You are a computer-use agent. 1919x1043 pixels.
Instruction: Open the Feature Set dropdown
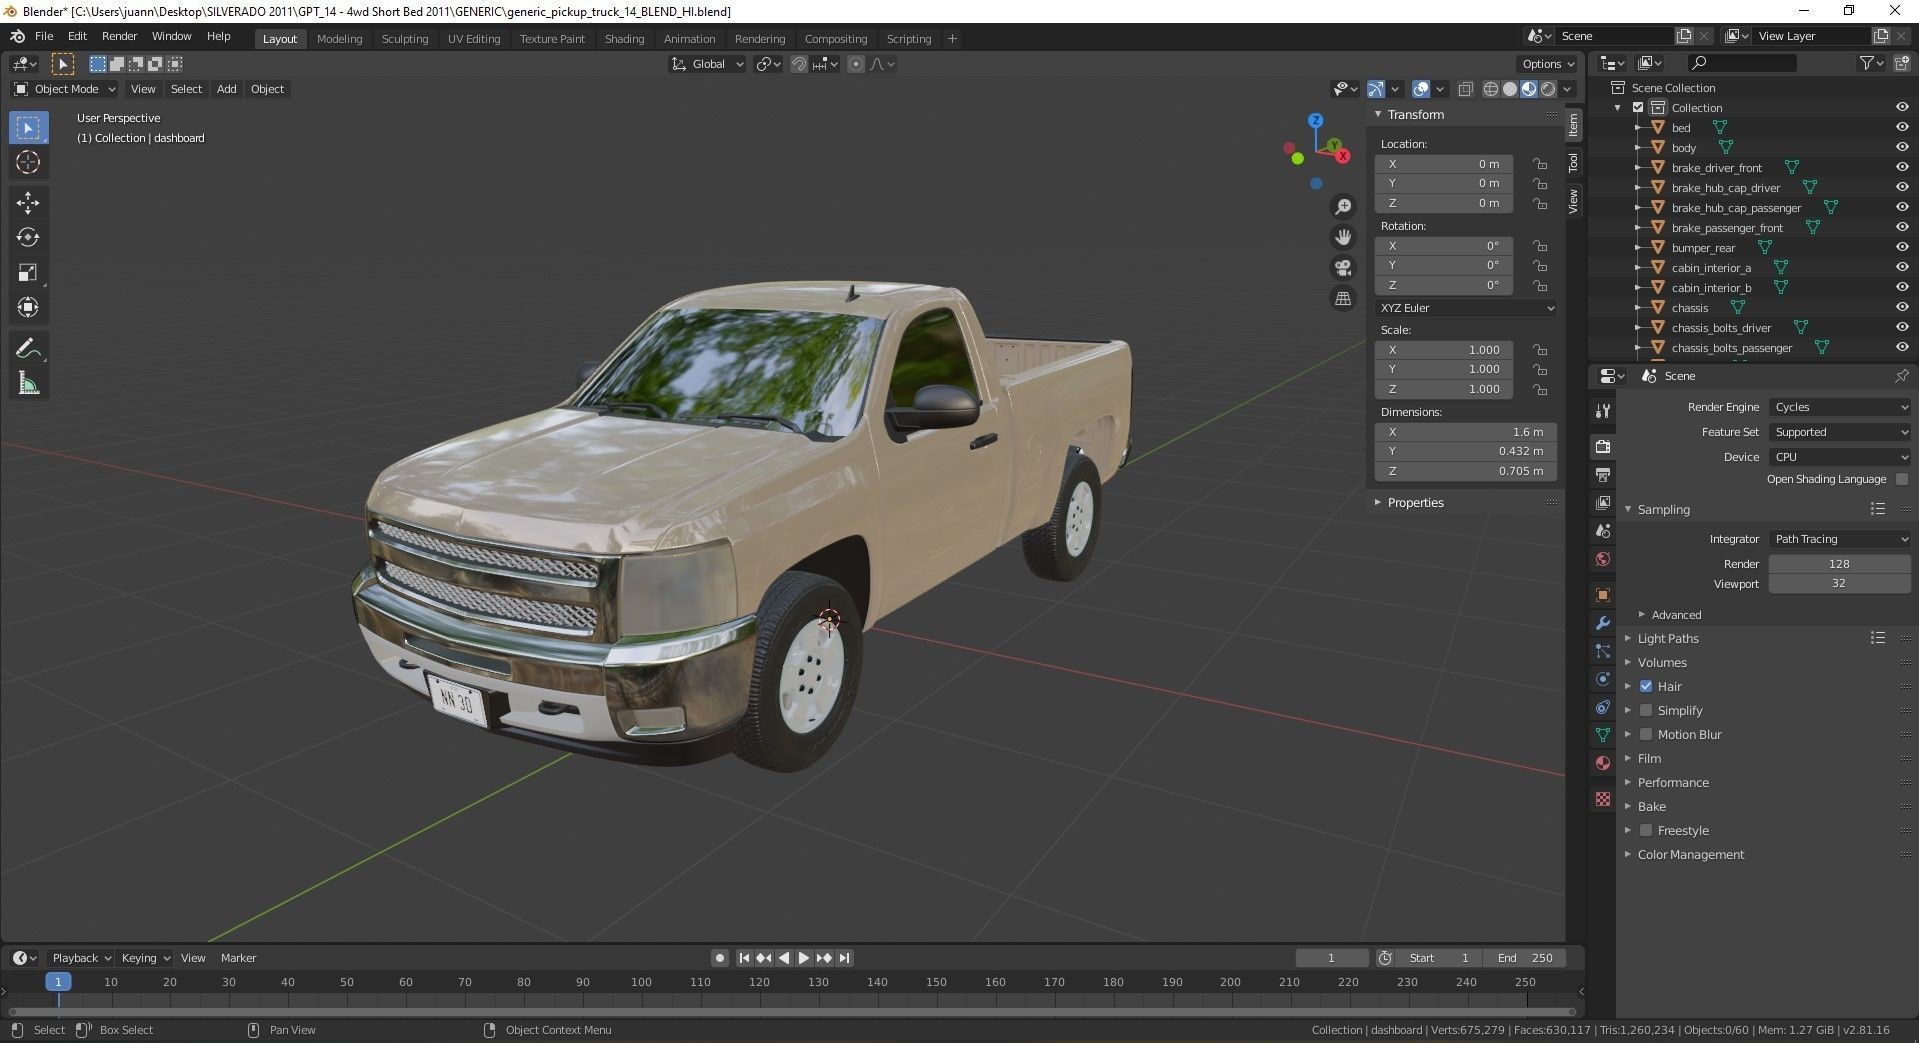(x=1840, y=432)
